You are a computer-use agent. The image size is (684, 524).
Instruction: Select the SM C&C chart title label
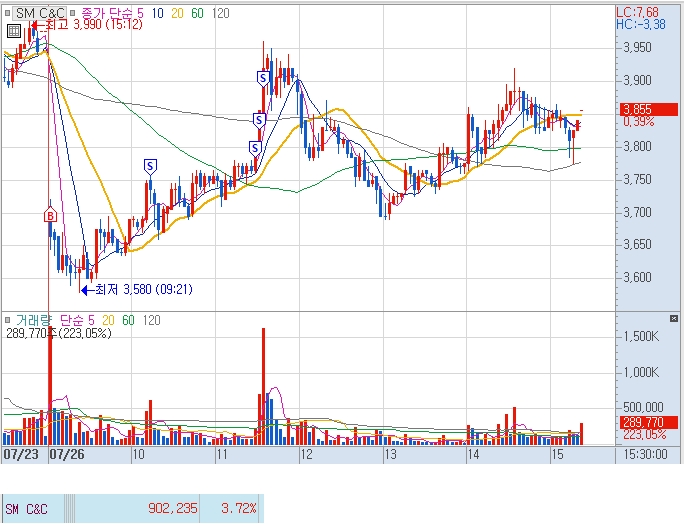(x=40, y=14)
